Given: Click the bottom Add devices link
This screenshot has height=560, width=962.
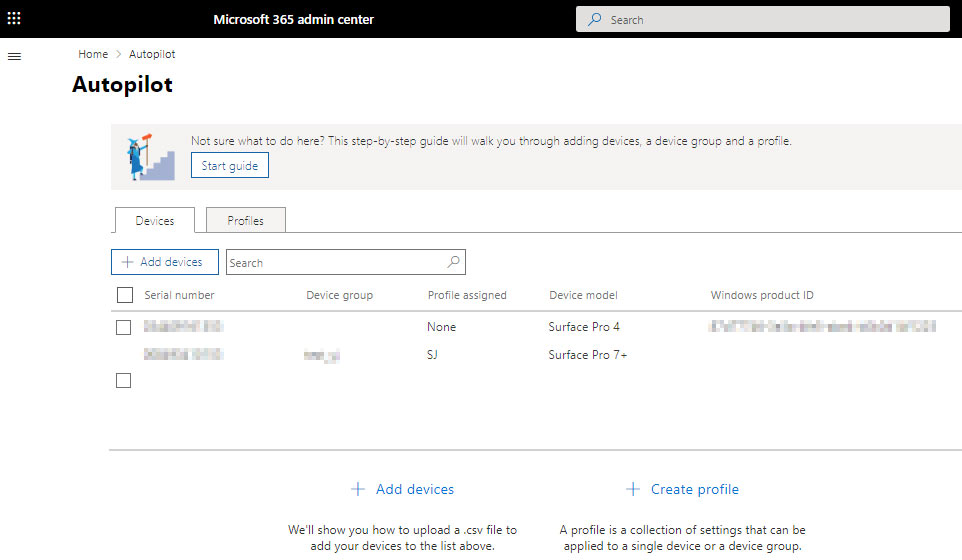Looking at the screenshot, I should click(415, 489).
